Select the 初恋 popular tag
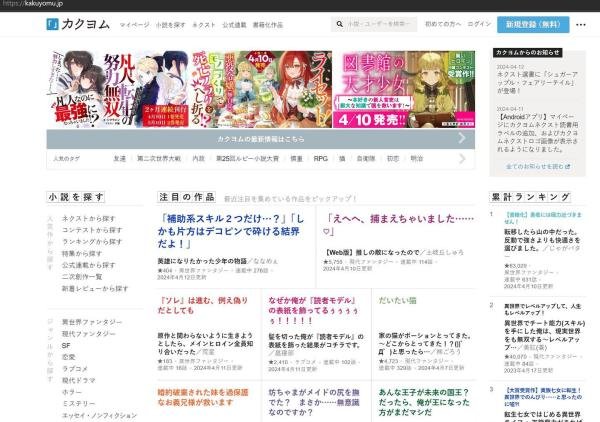 point(393,158)
